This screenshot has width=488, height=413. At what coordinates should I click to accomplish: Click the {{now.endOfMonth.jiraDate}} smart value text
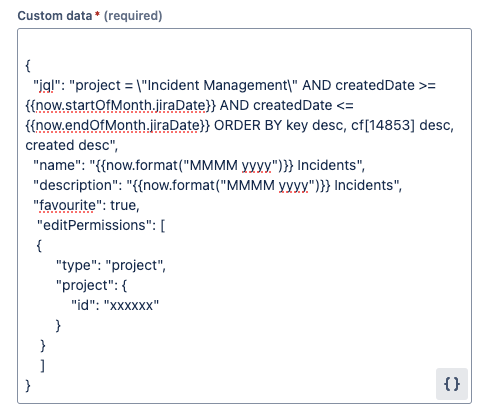coord(118,126)
